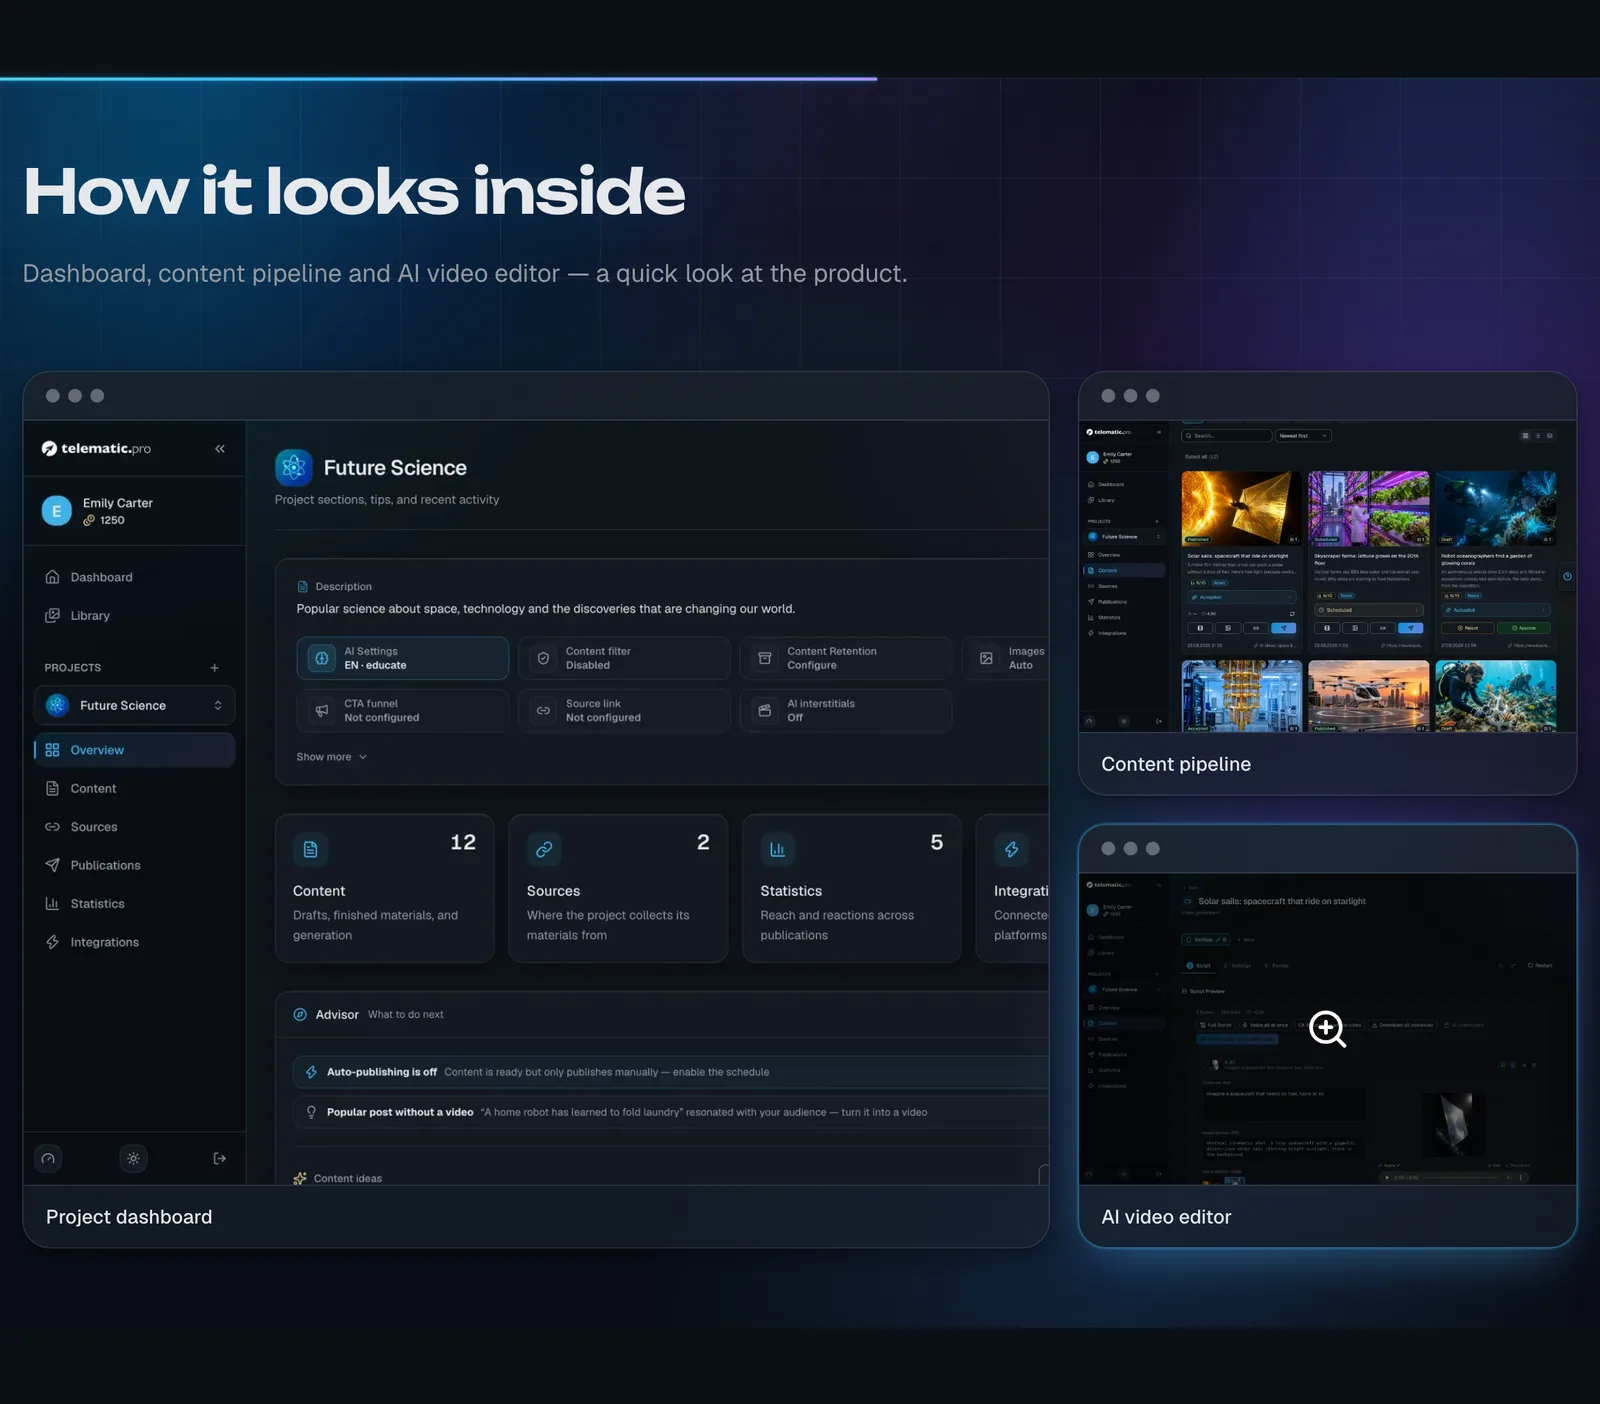
Task: Open the Content filter Disabled tile
Action: [x=624, y=658]
